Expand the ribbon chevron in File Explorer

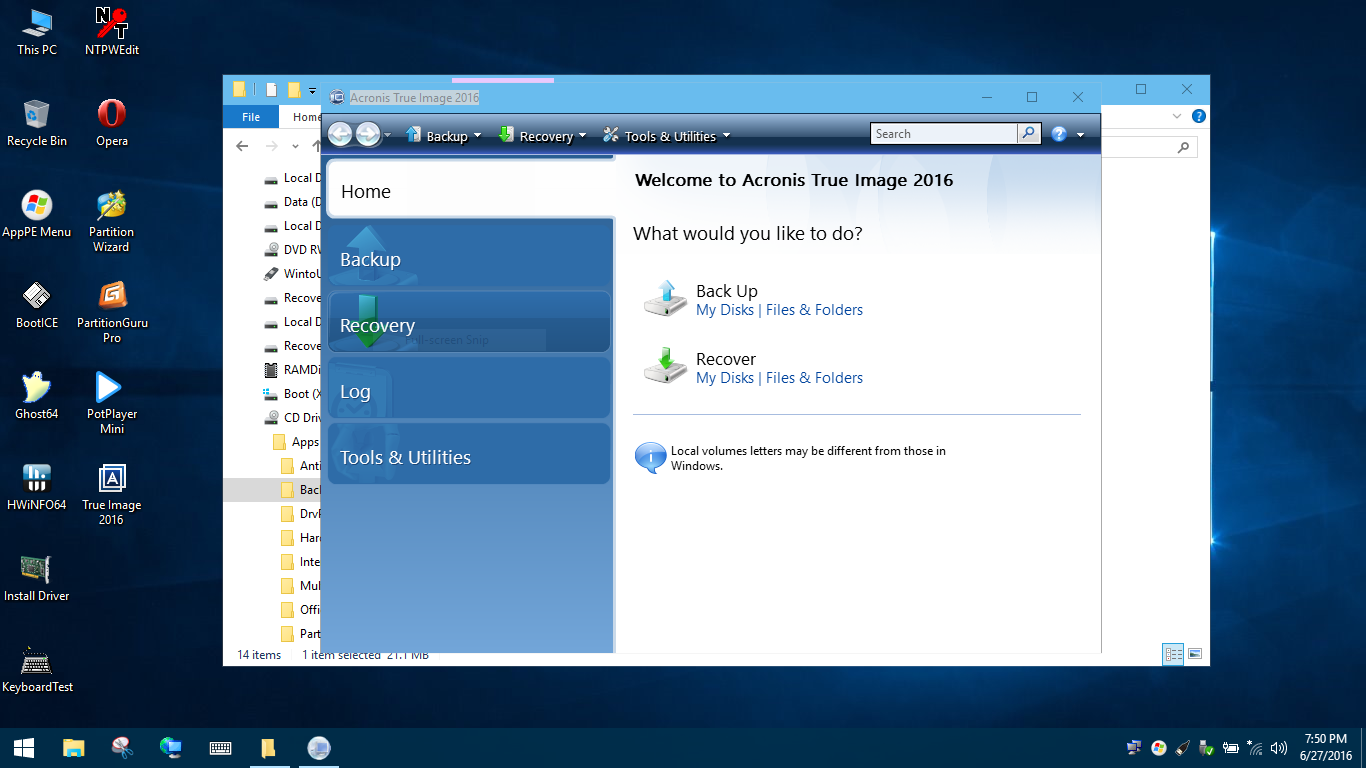(x=1177, y=116)
